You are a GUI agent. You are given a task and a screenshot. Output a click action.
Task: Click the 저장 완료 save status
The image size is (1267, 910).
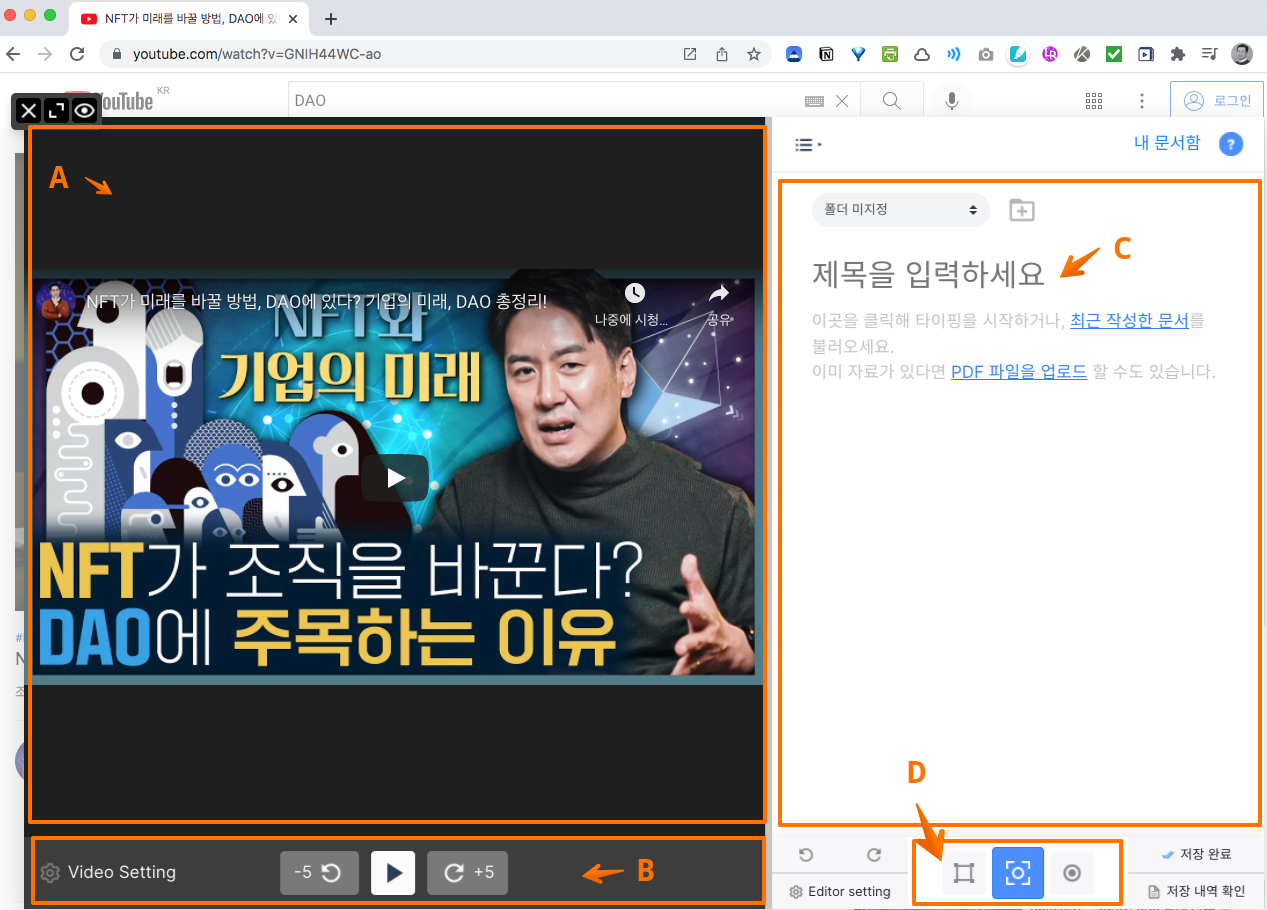1196,854
